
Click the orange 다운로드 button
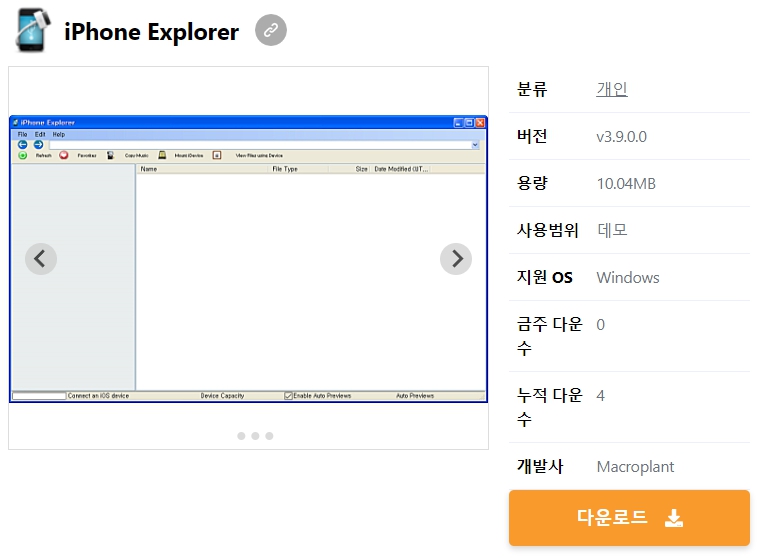[629, 518]
